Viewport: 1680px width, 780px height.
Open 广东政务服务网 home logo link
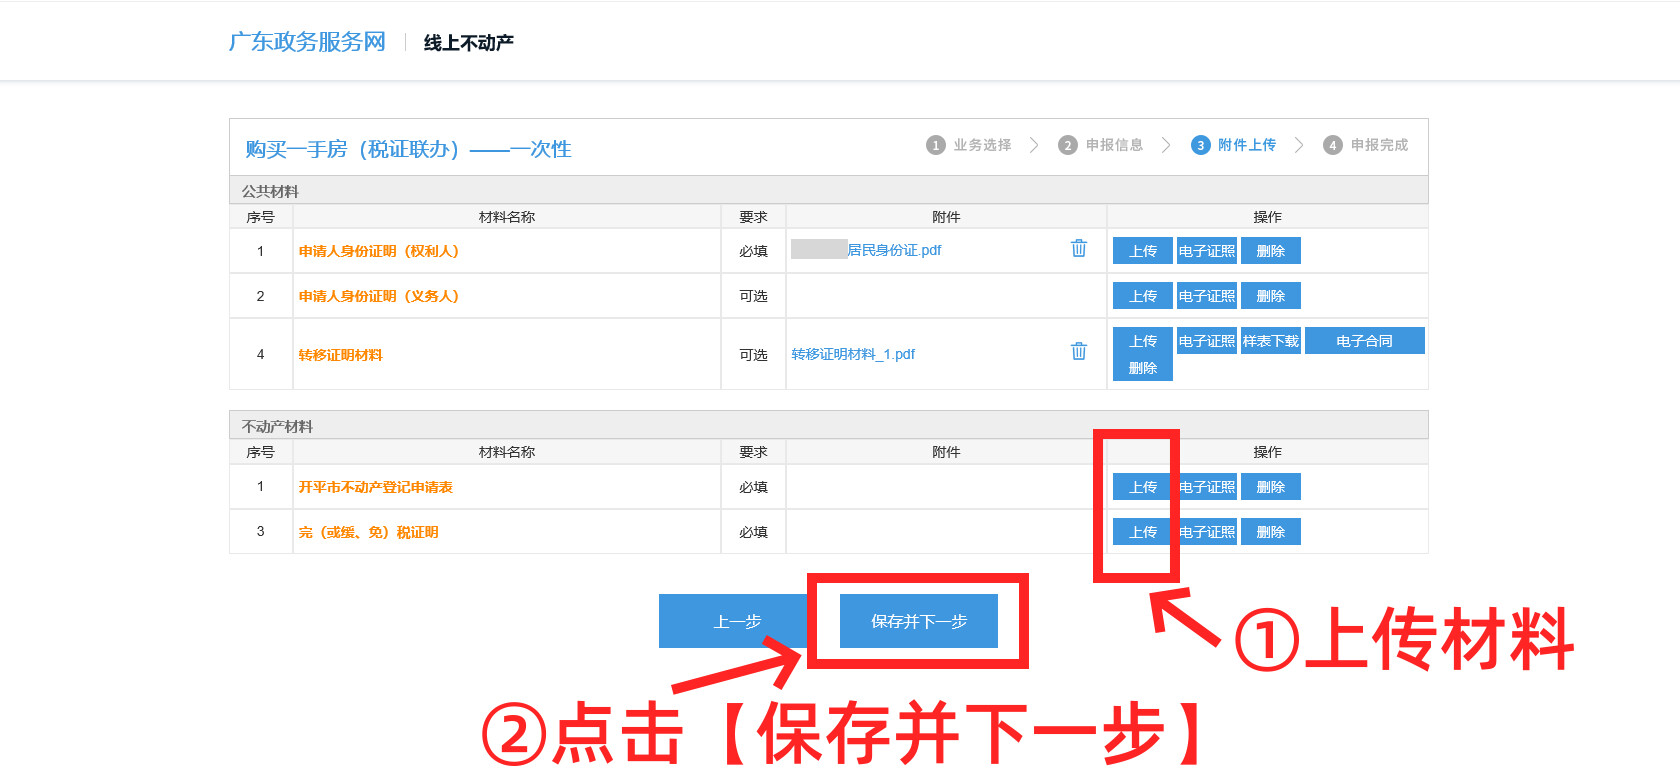click(x=307, y=42)
